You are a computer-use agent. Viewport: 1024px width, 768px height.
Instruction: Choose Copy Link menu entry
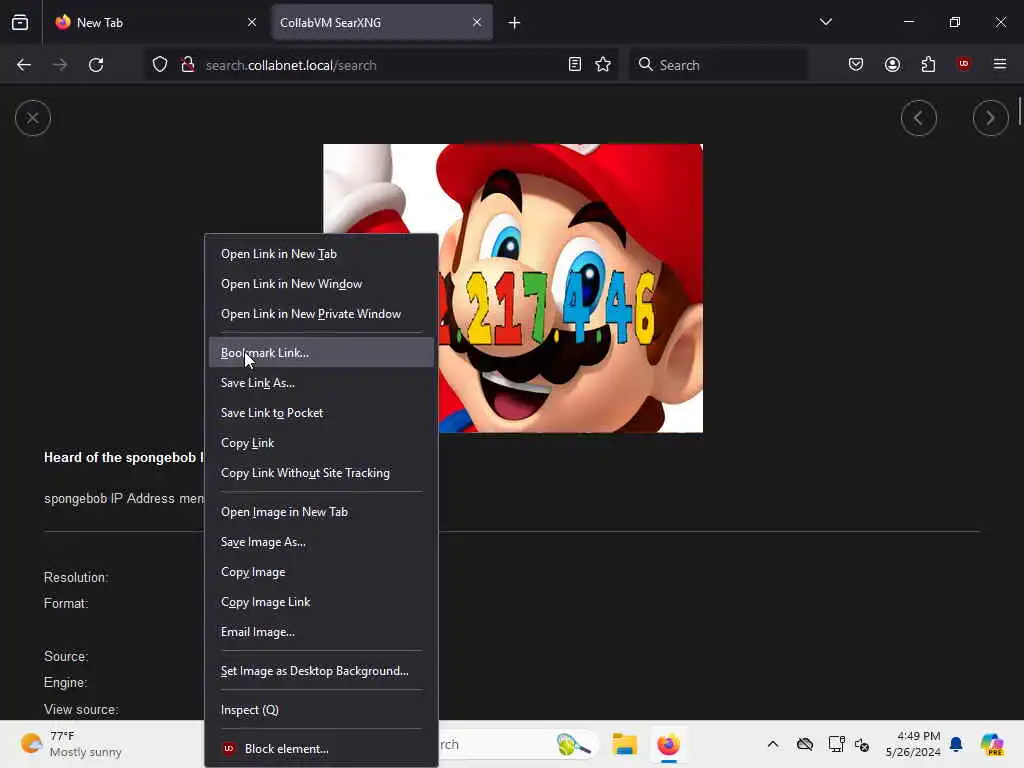pos(321,443)
